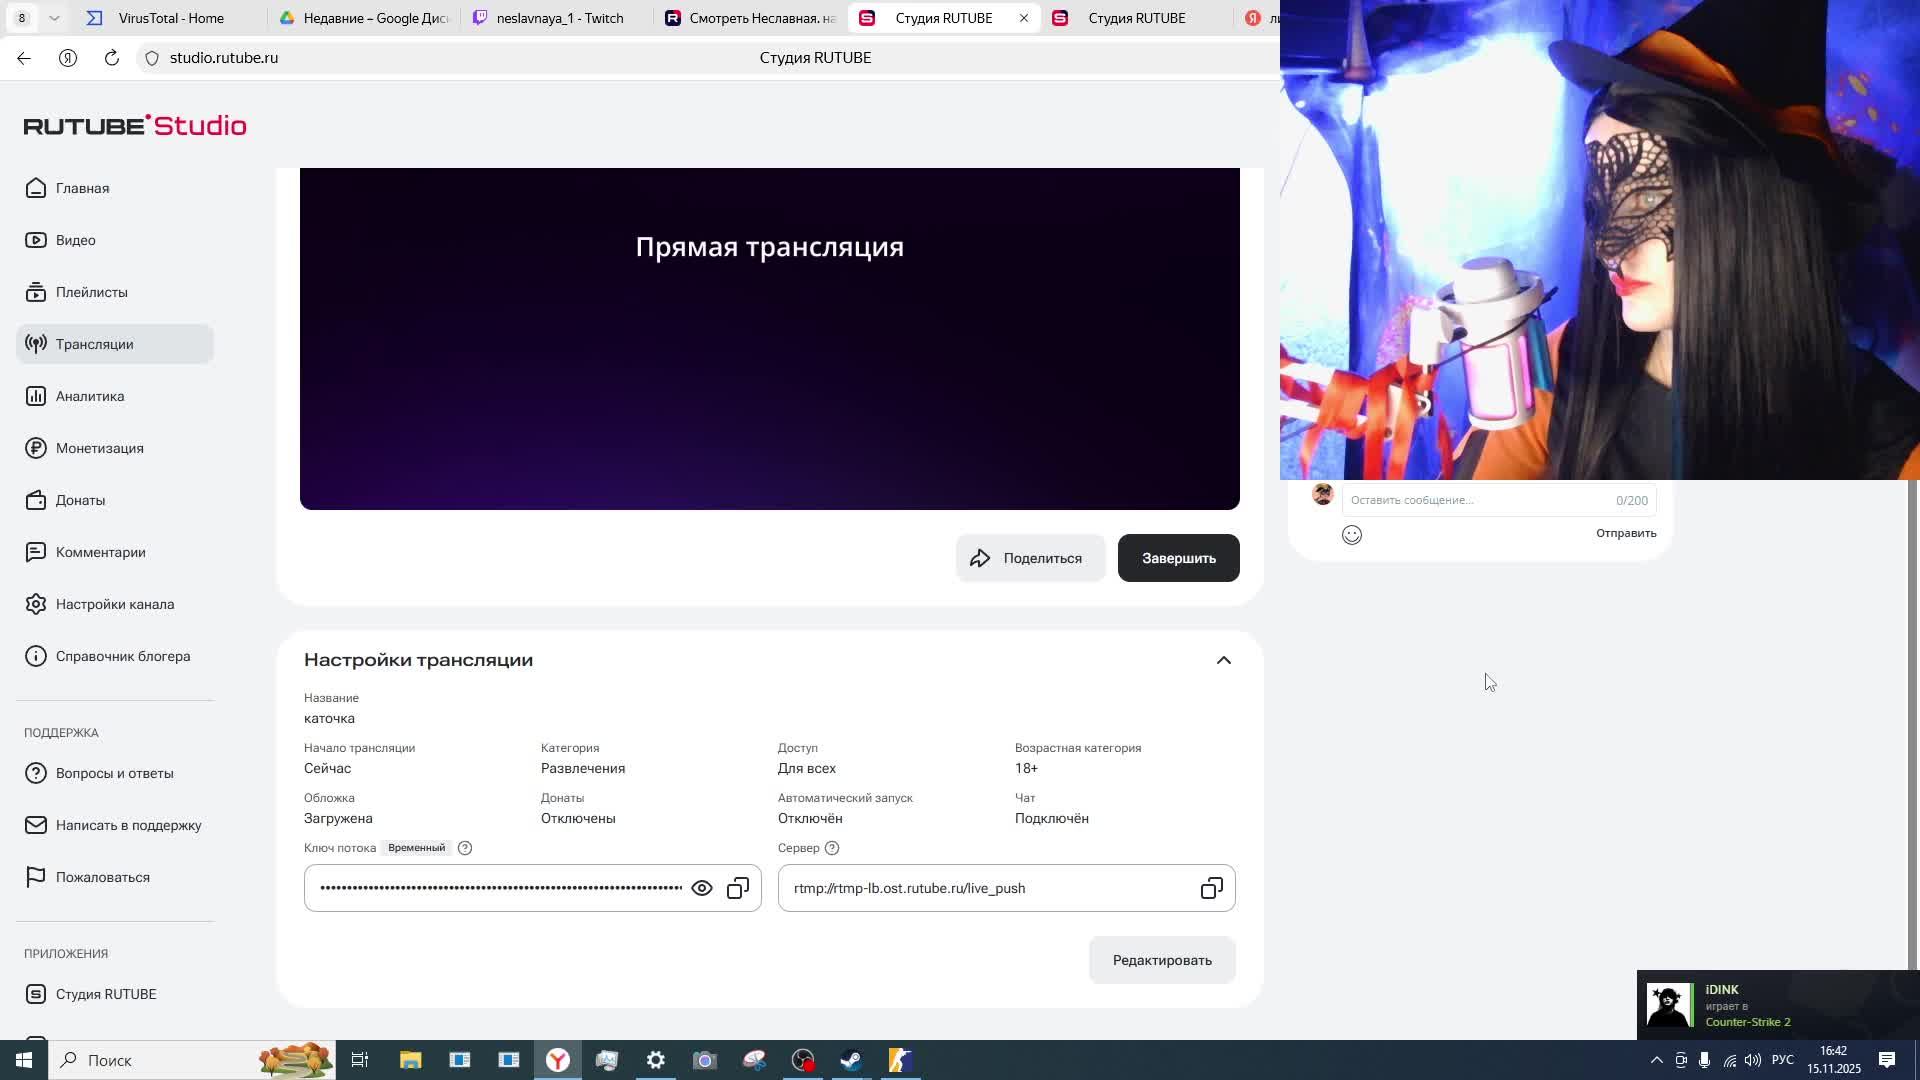Switch to the neslavnaya_1 Twitch tab
This screenshot has height=1080, width=1920.
tap(558, 18)
